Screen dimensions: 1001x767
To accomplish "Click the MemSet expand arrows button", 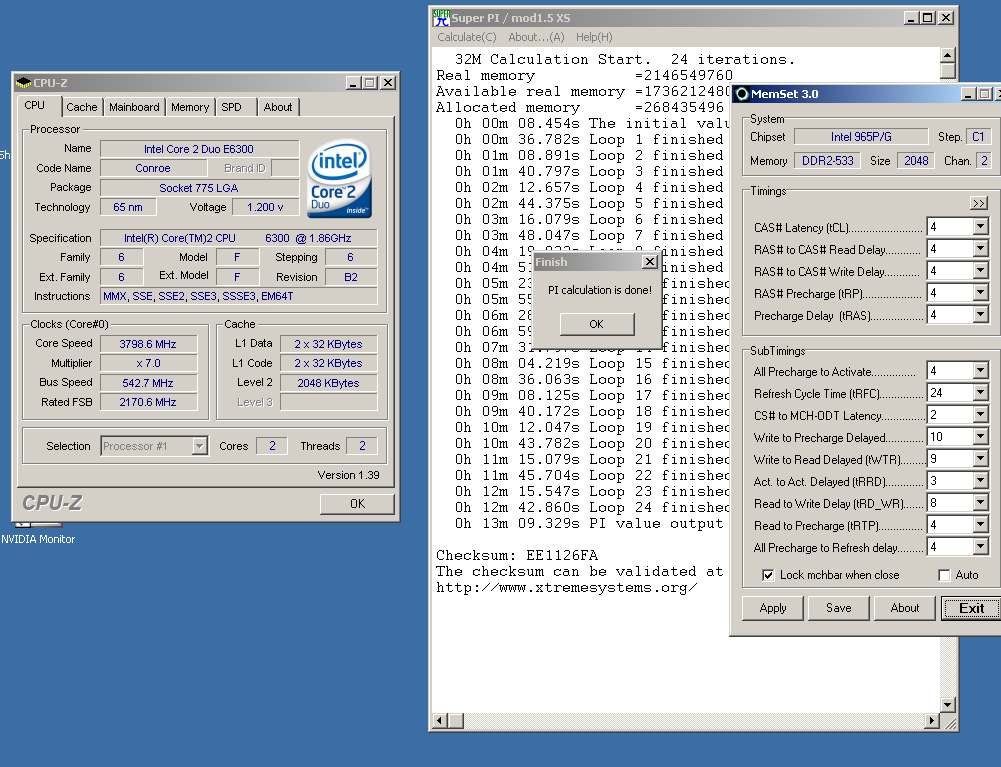I will (979, 203).
